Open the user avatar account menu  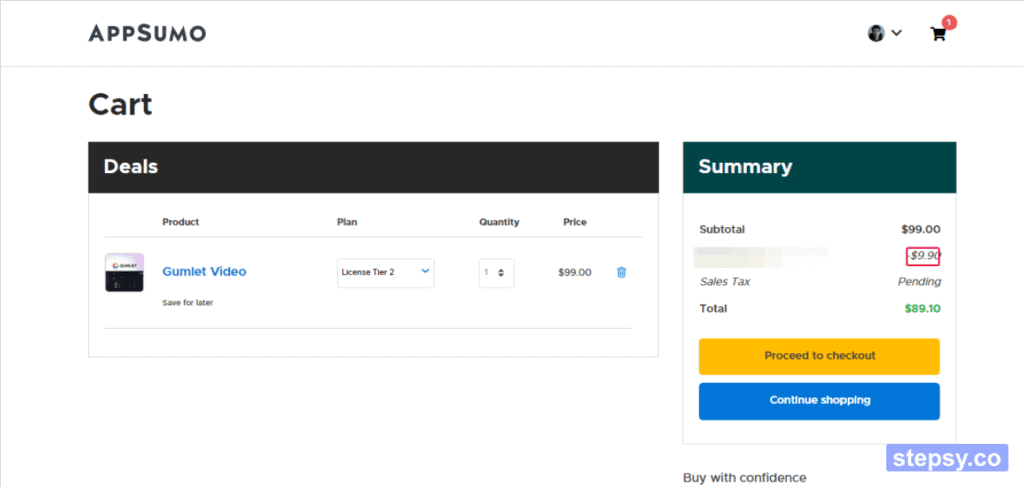[x=884, y=33]
